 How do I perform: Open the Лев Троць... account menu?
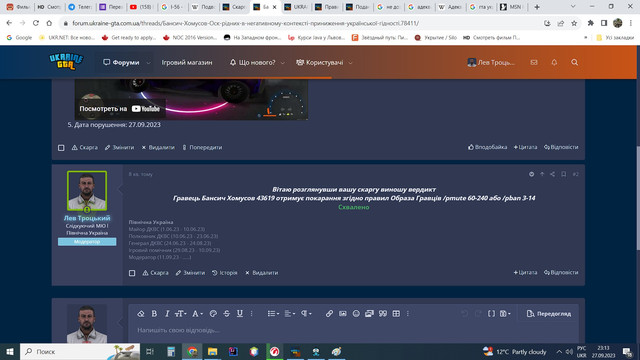pyautogui.click(x=491, y=62)
